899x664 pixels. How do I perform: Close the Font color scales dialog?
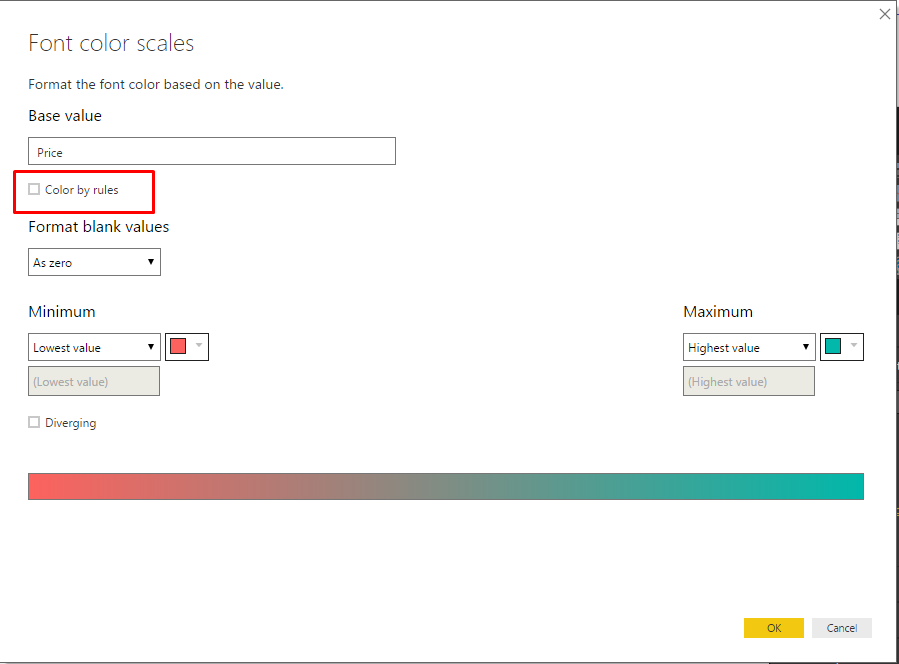884,14
